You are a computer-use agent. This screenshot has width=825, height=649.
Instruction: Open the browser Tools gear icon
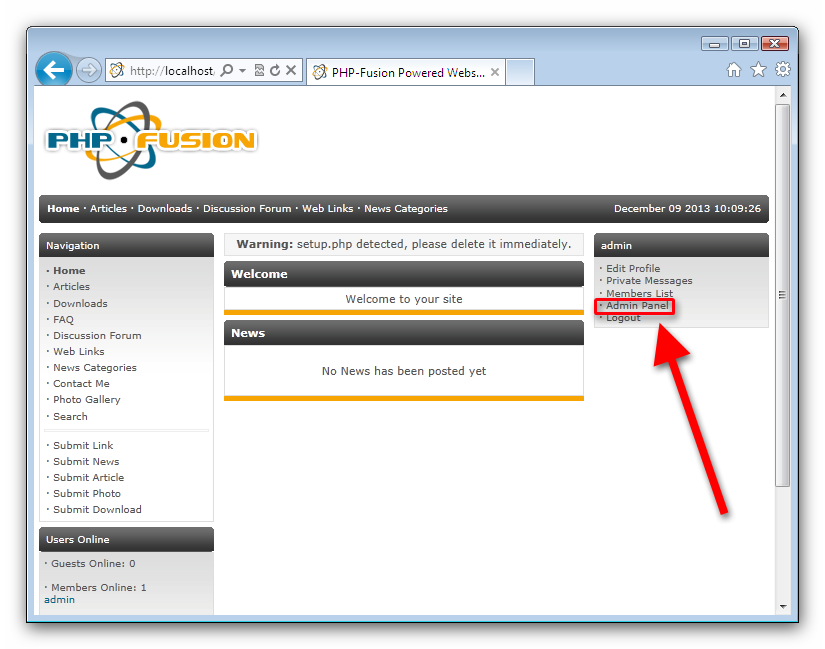pyautogui.click(x=783, y=70)
